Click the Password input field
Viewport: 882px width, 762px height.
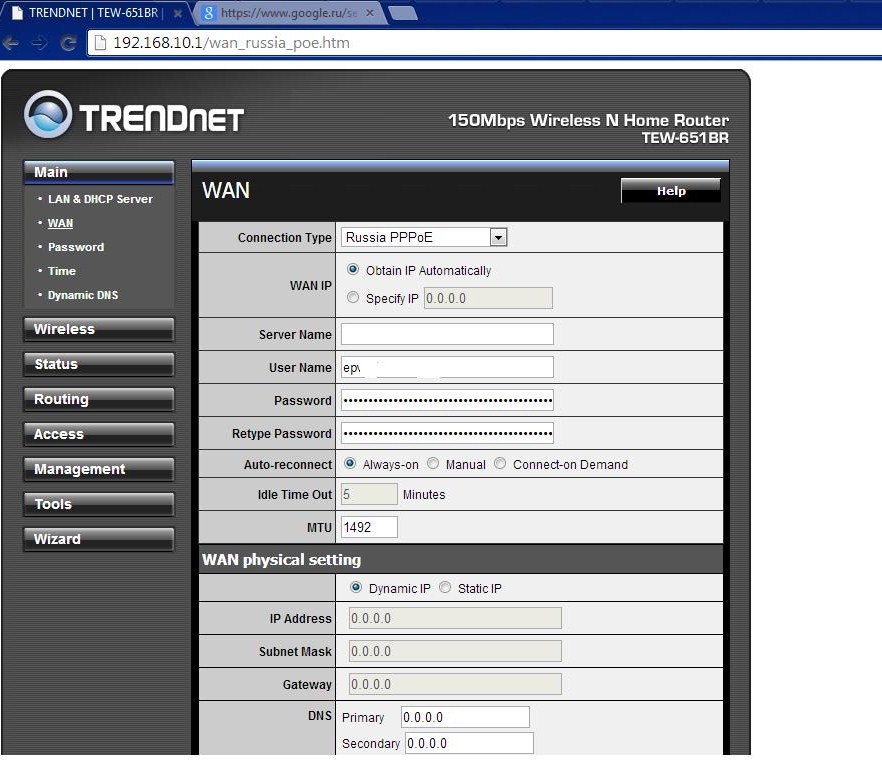coord(447,400)
